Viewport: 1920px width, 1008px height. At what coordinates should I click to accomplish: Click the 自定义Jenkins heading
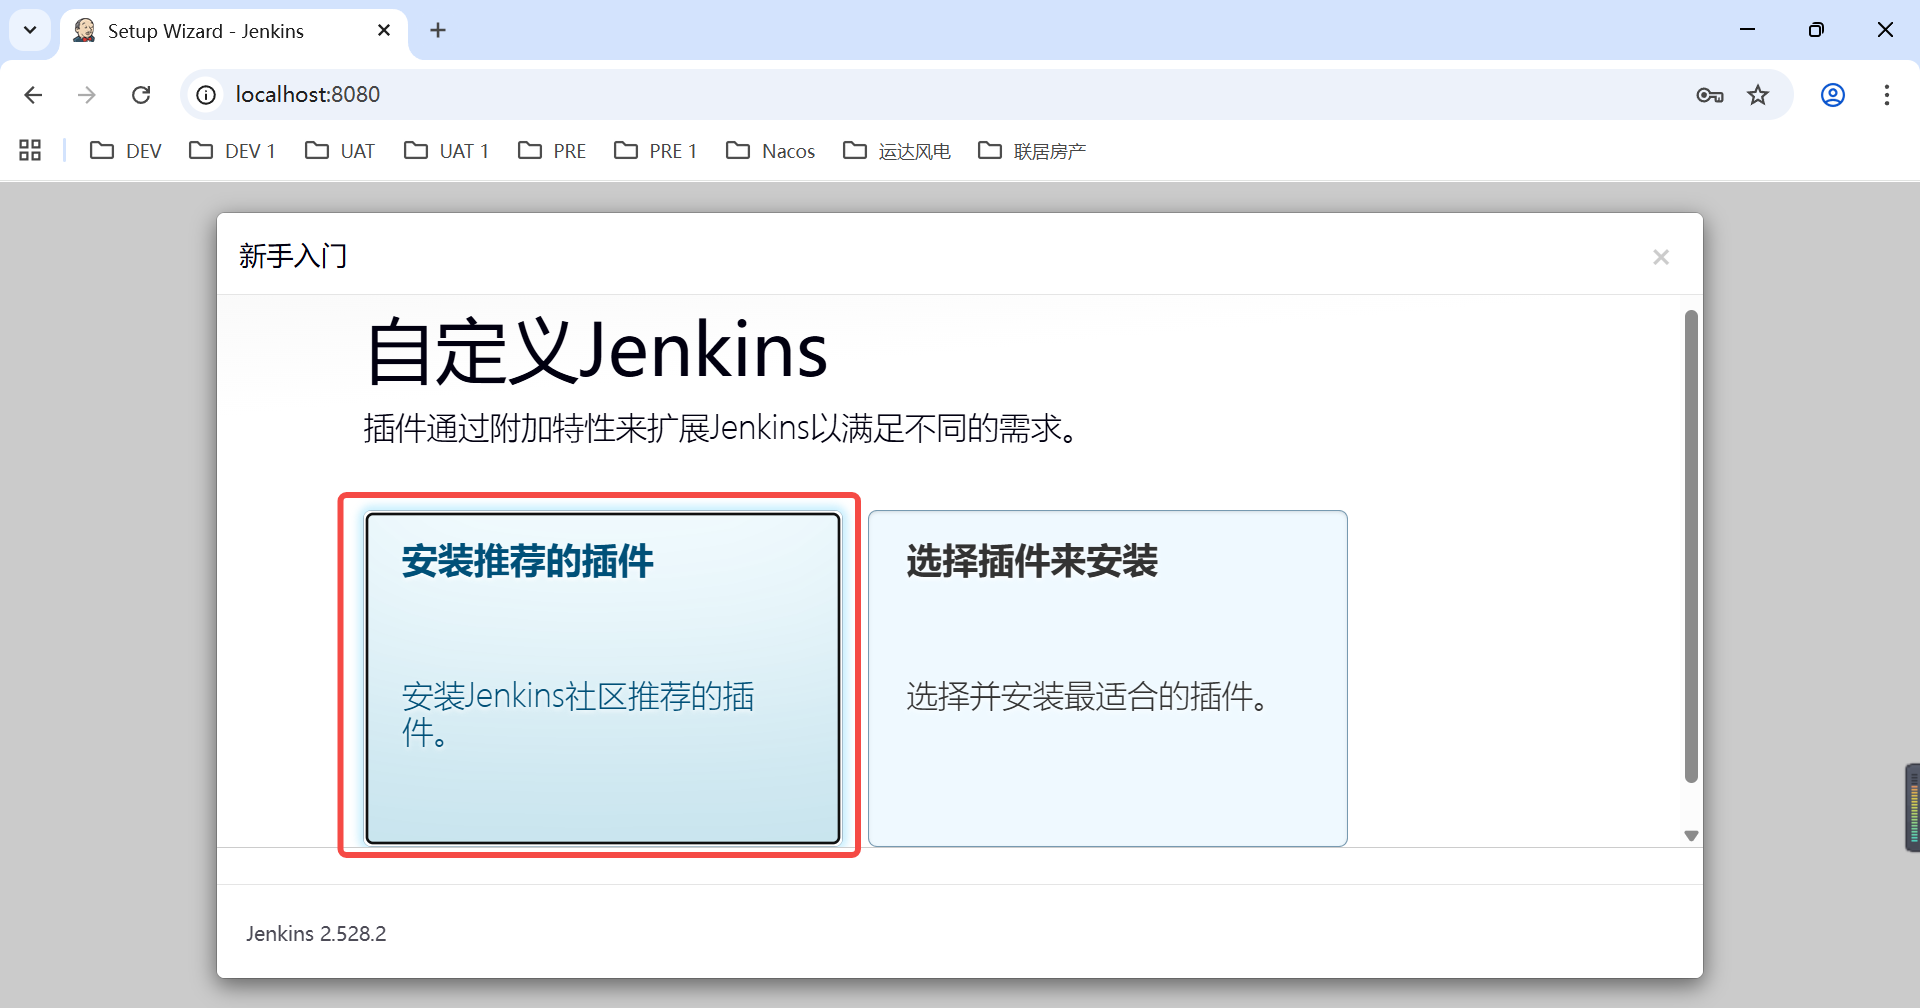(x=597, y=351)
